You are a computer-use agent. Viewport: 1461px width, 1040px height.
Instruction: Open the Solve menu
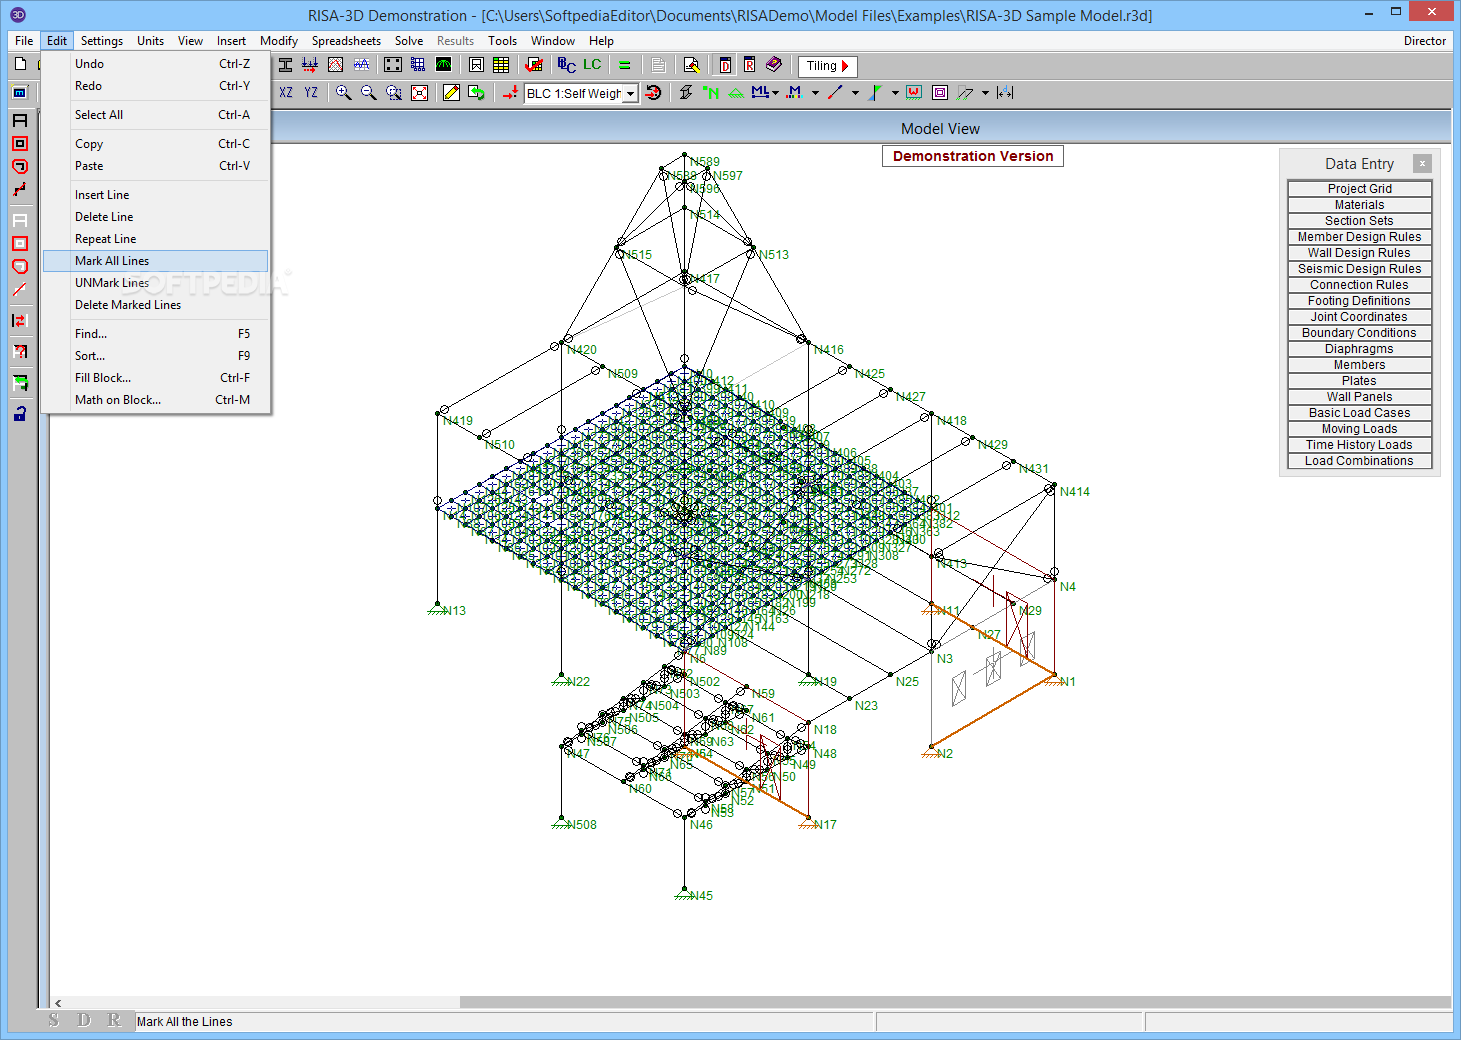409,41
